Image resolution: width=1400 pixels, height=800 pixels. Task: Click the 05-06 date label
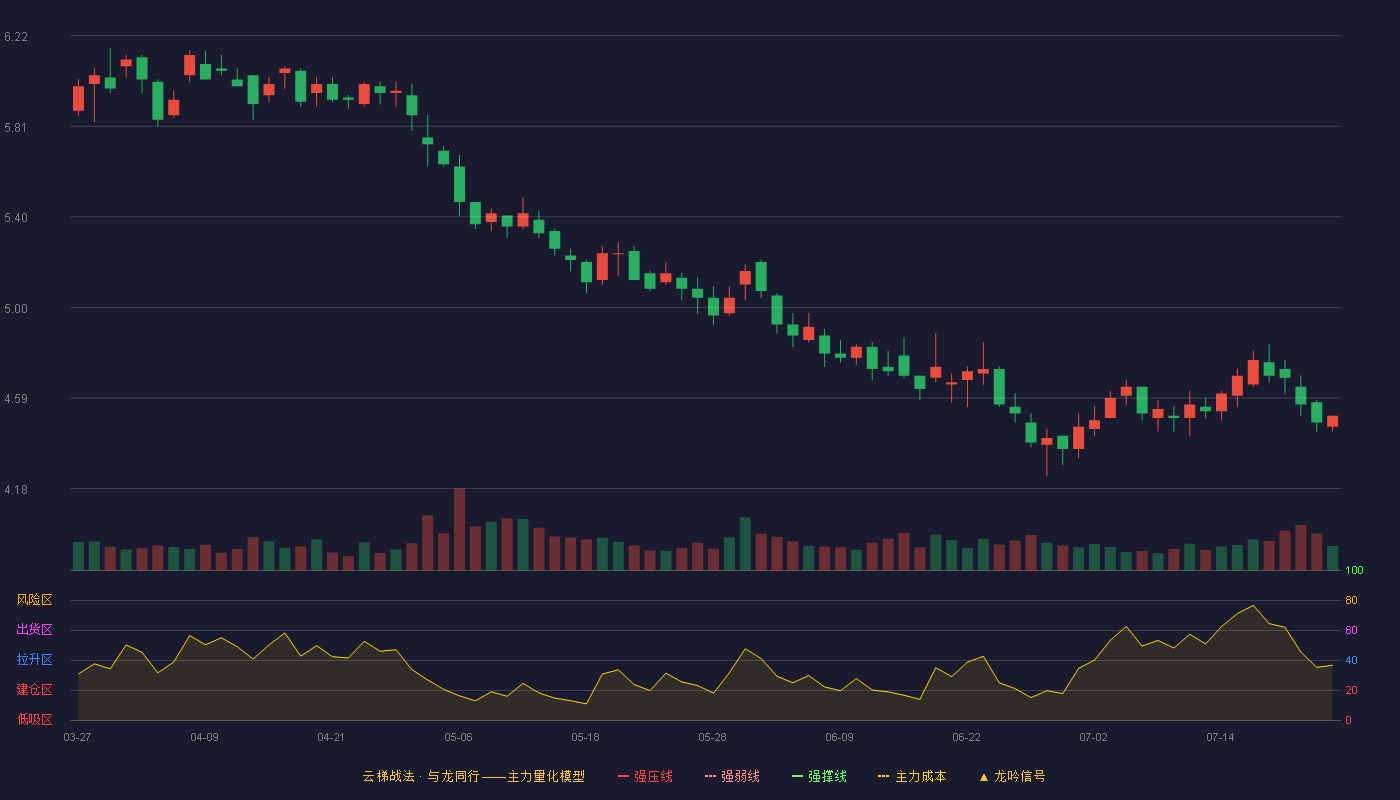(x=458, y=737)
